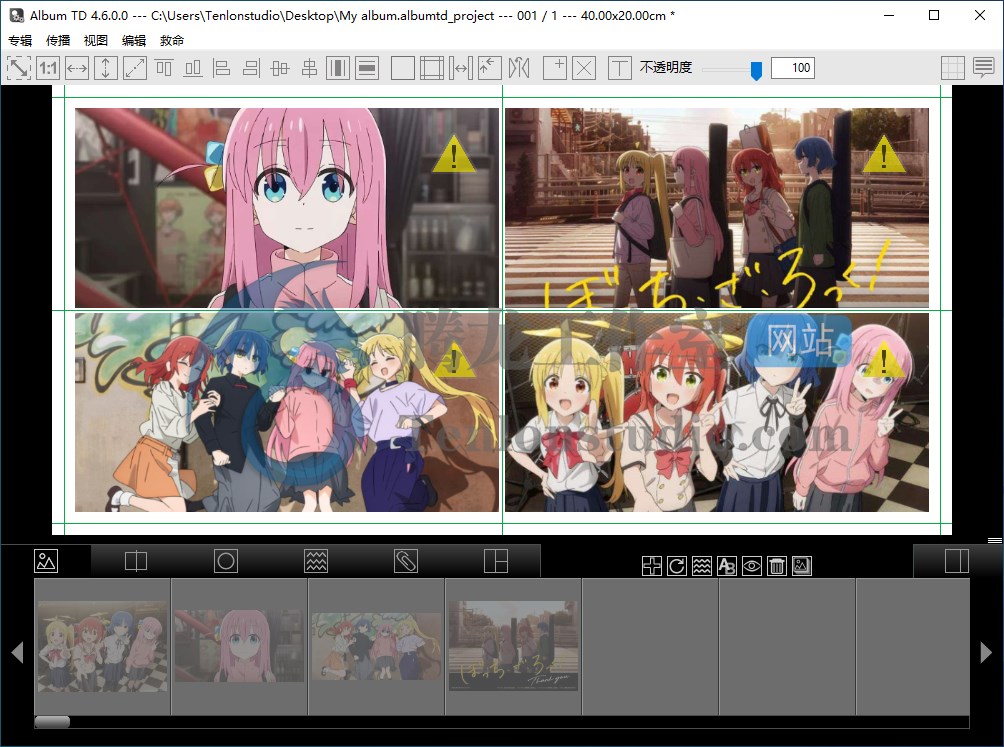Click the small wavy lines icon
The width and height of the screenshot is (1004, 747).
702,566
